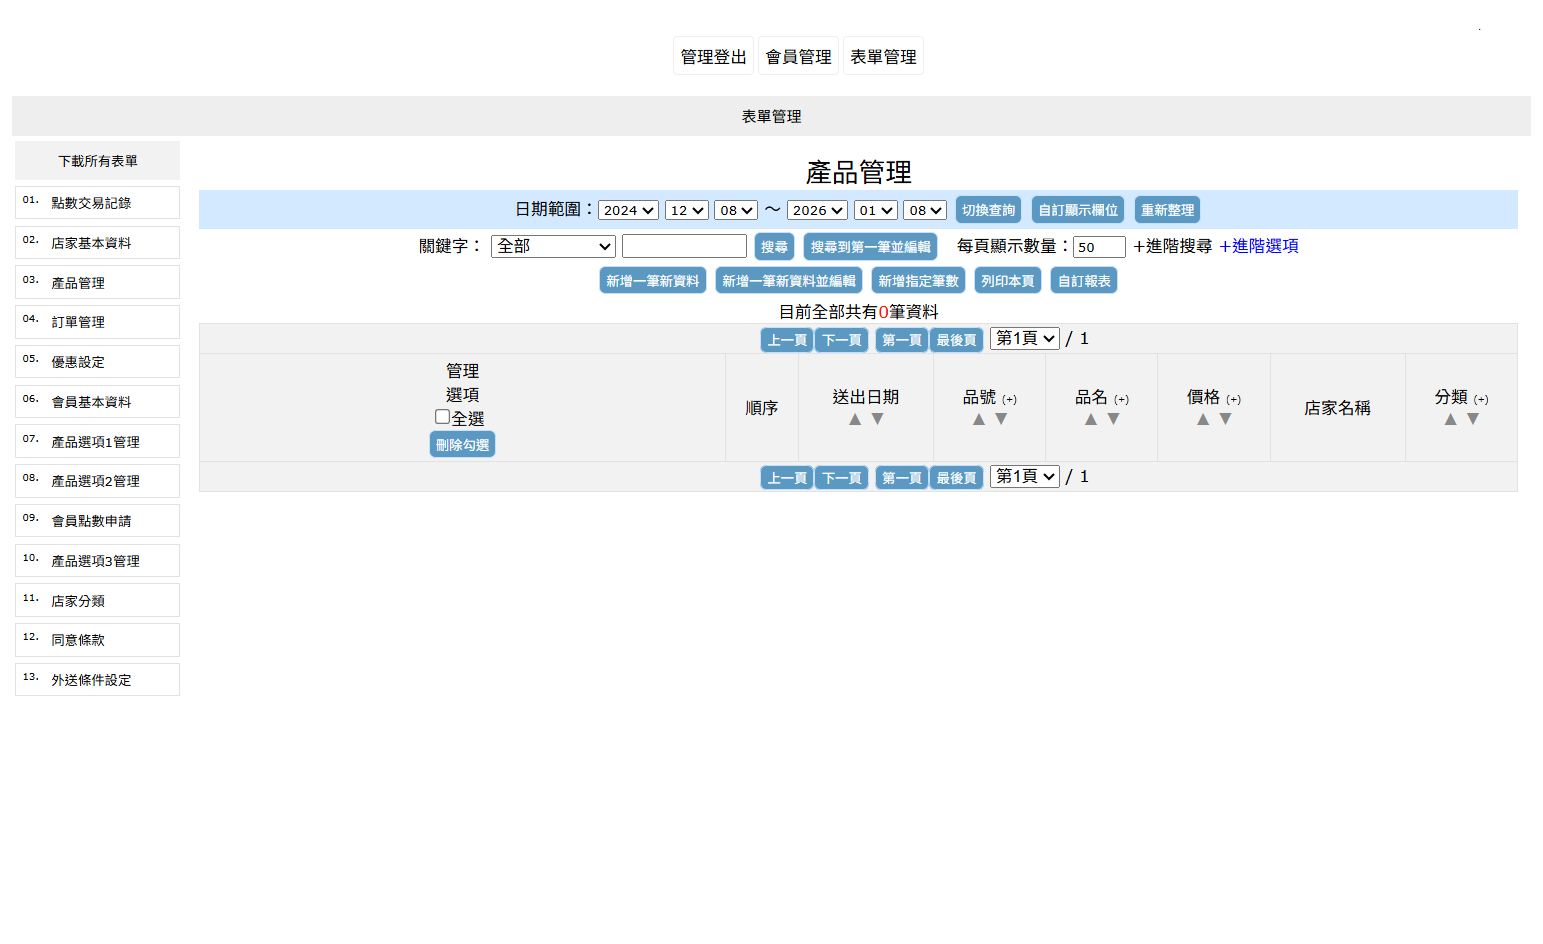1543x944 pixels.
Task: Expand the 關鍵字 field dropdown showing 全部
Action: (553, 246)
